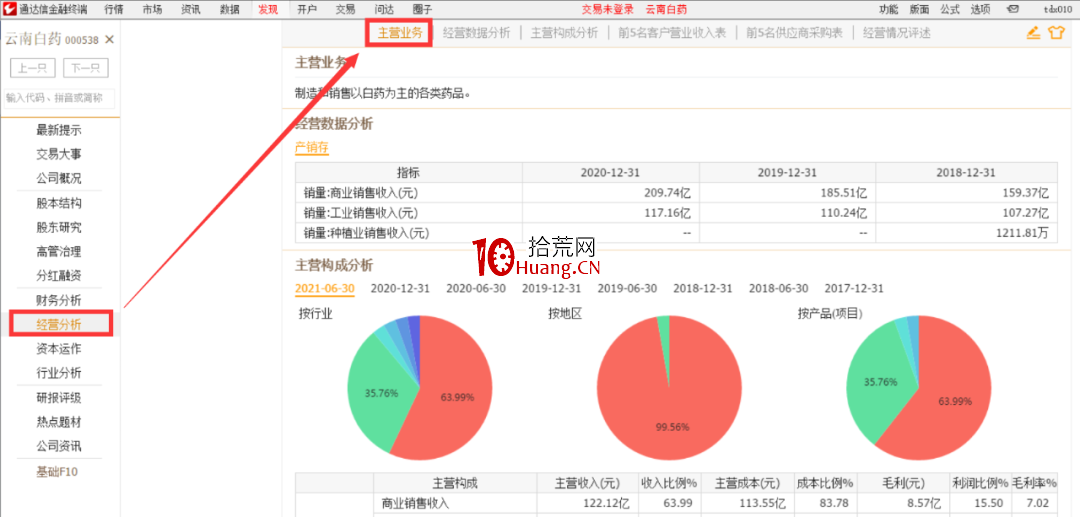The width and height of the screenshot is (1080, 517).
Task: Select the 产销存 sub-tab
Action: tap(312, 147)
